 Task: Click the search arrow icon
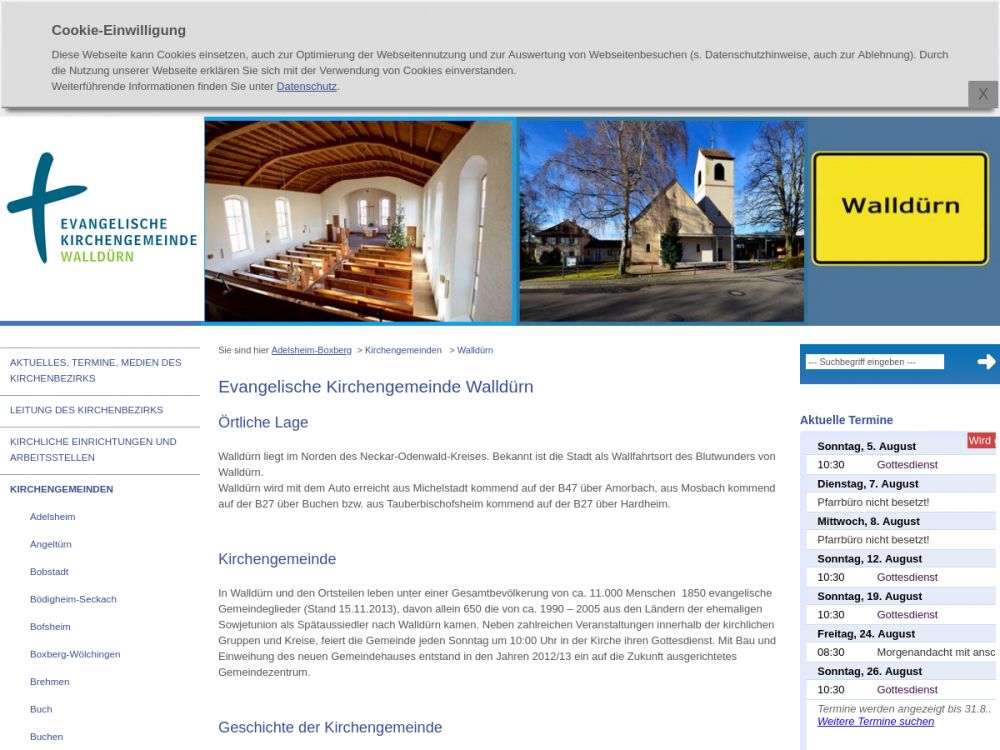tap(986, 362)
